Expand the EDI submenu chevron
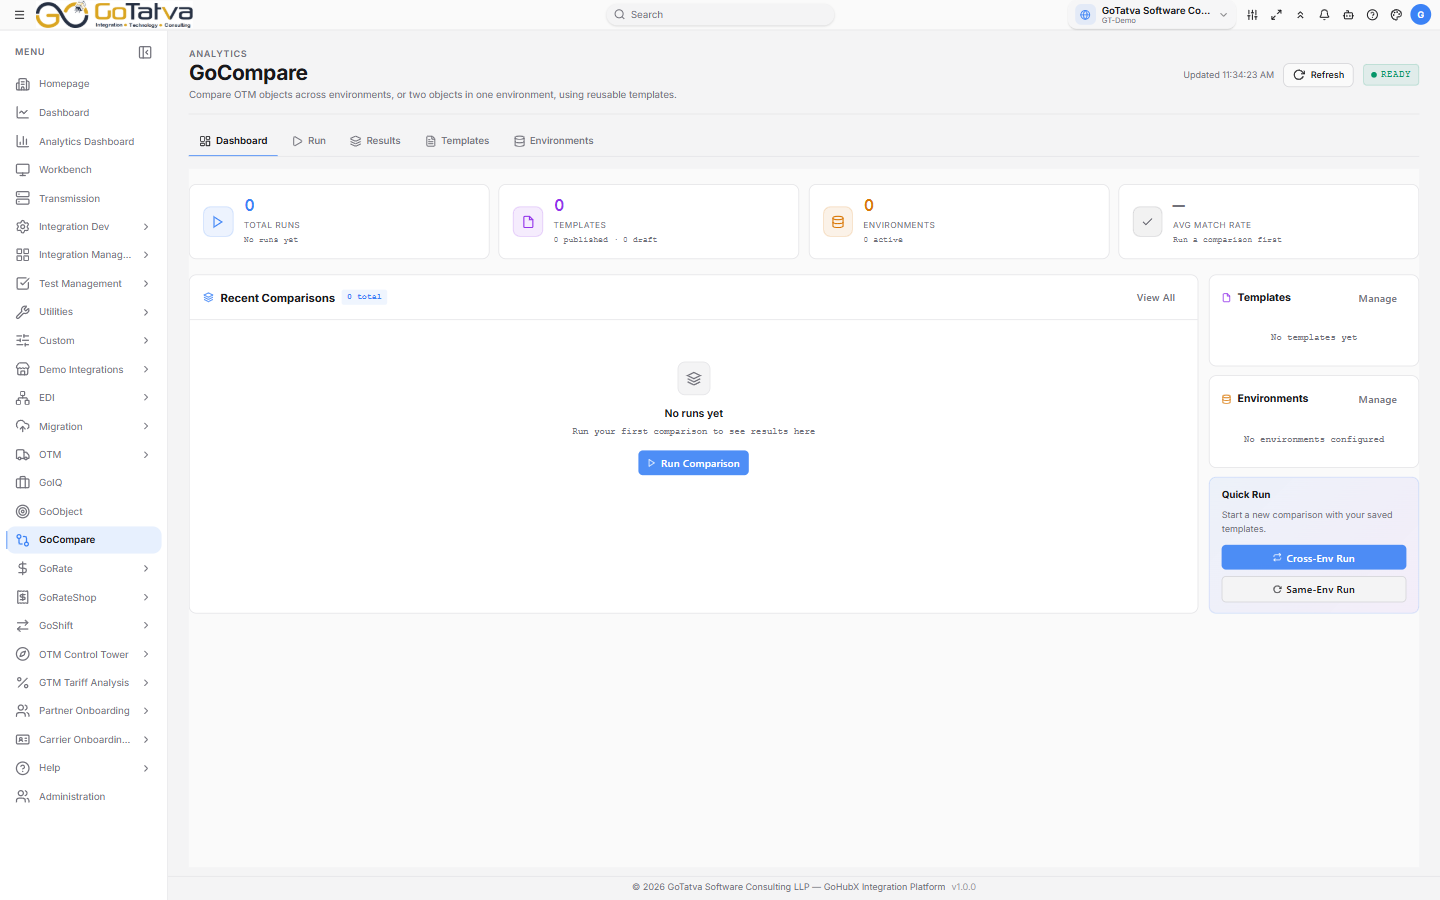The height and width of the screenshot is (900, 1440). pos(146,398)
